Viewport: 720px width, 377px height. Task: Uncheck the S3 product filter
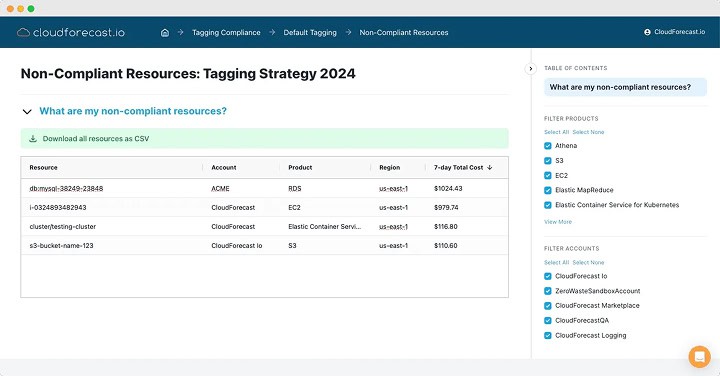pos(547,161)
